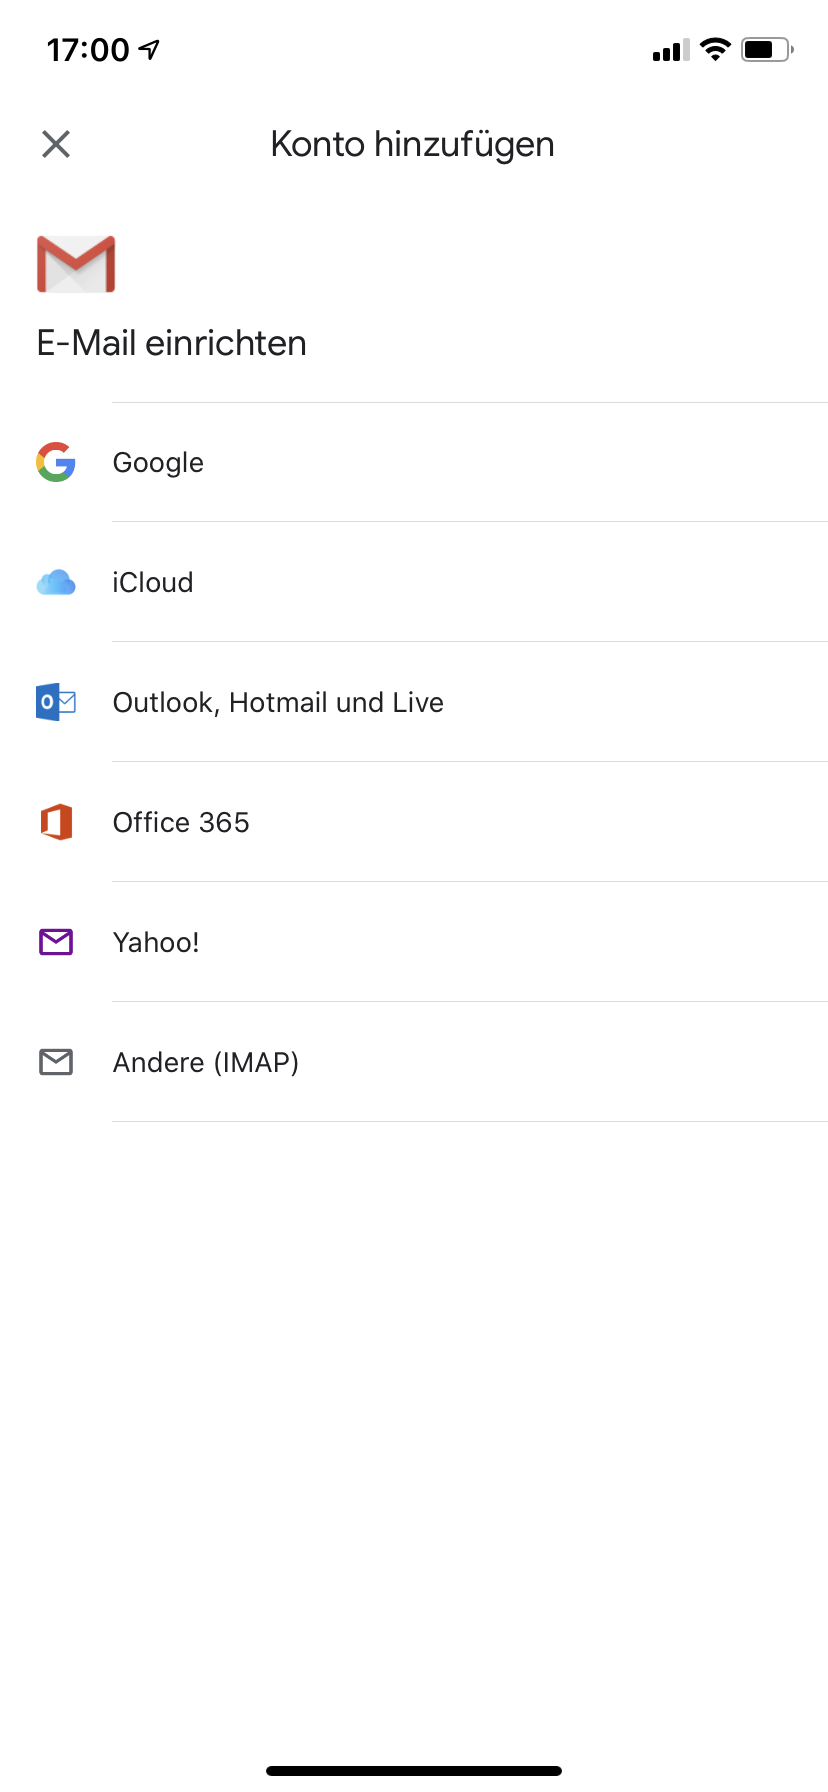Select Google account option
Image resolution: width=828 pixels, height=1792 pixels.
pos(414,462)
